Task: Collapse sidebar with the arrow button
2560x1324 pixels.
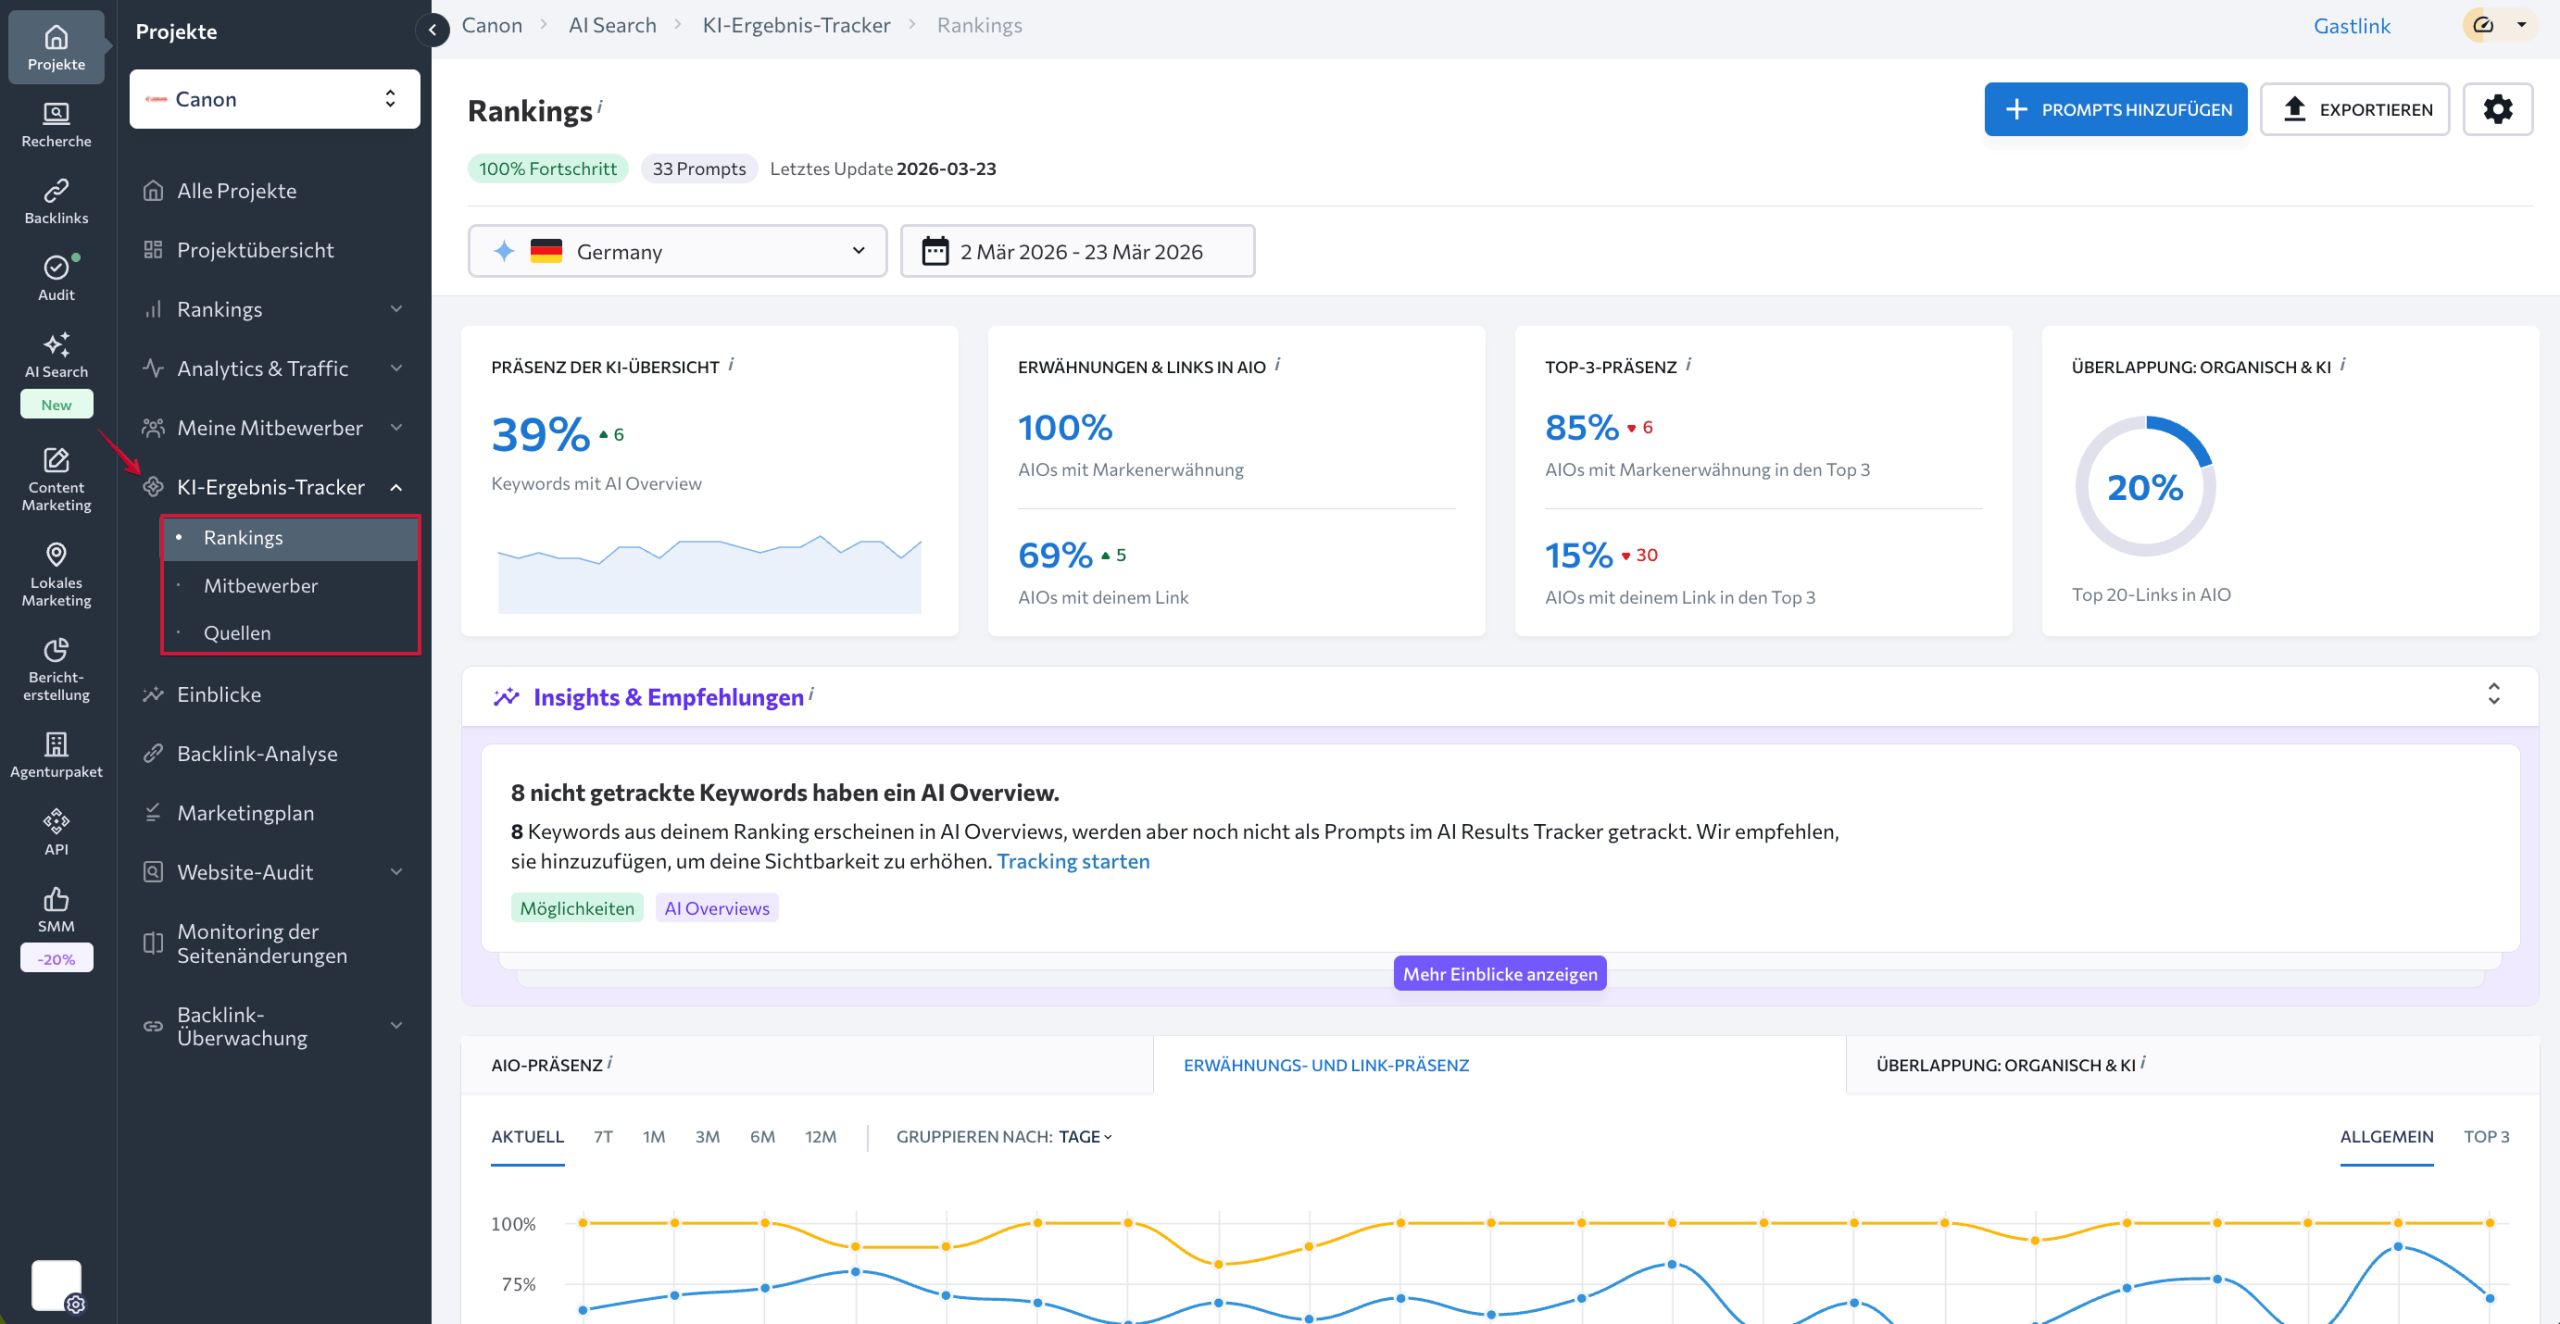Action: point(432,29)
